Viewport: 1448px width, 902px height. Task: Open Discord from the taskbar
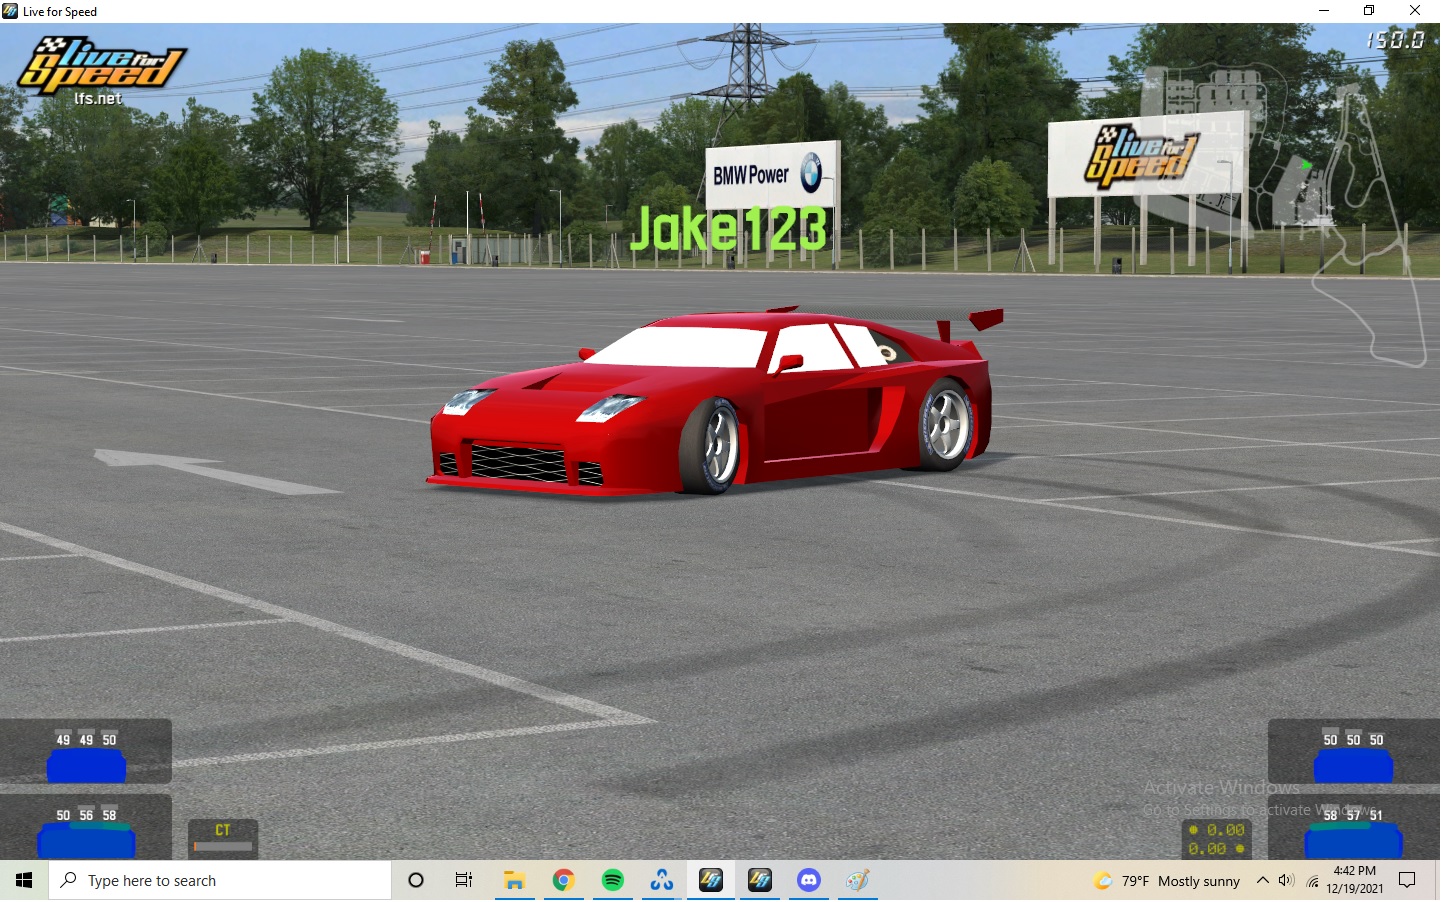(808, 880)
